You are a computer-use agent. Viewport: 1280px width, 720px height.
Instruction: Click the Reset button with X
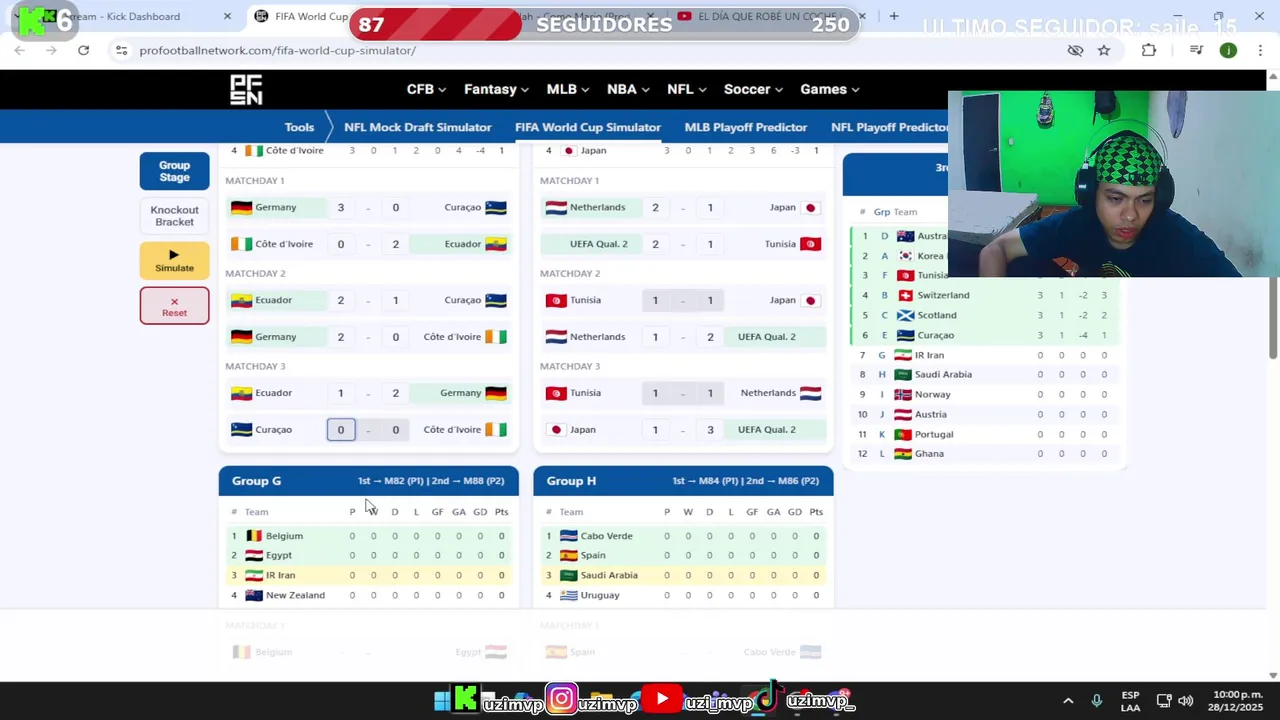pos(174,306)
